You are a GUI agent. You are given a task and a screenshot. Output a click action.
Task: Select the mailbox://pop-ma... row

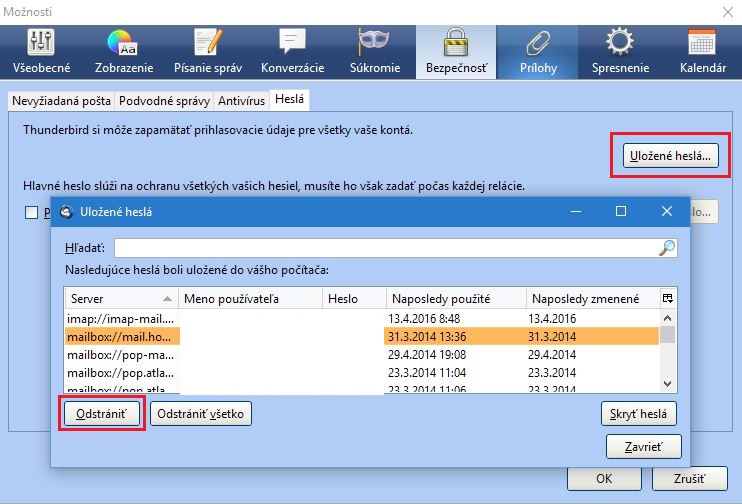coord(362,354)
